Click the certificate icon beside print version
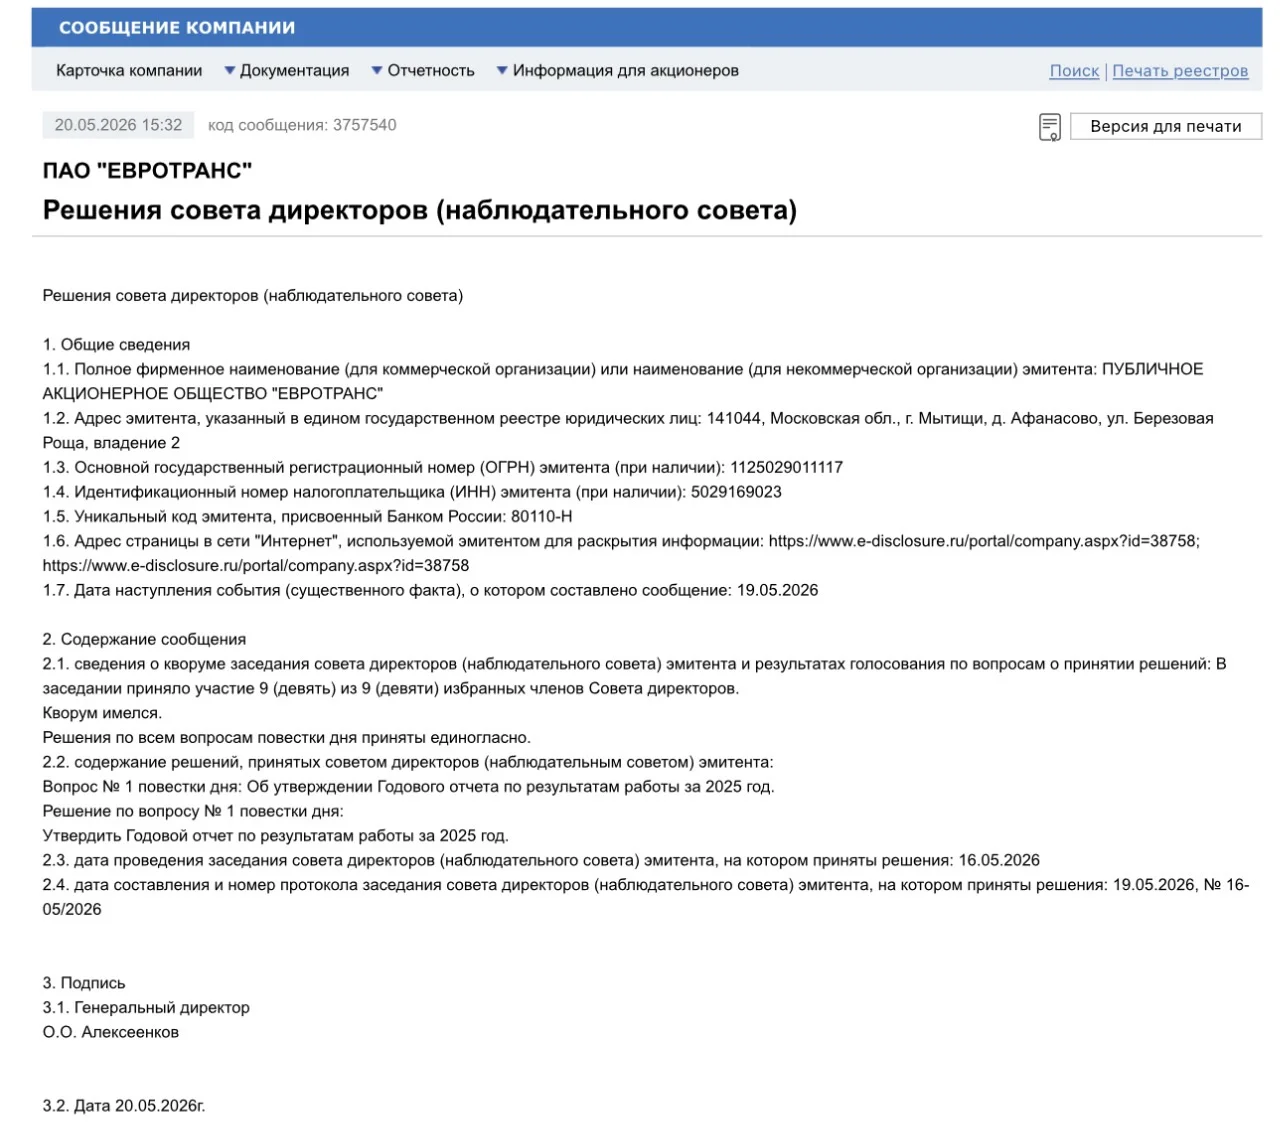The width and height of the screenshot is (1284, 1135). (x=1049, y=127)
